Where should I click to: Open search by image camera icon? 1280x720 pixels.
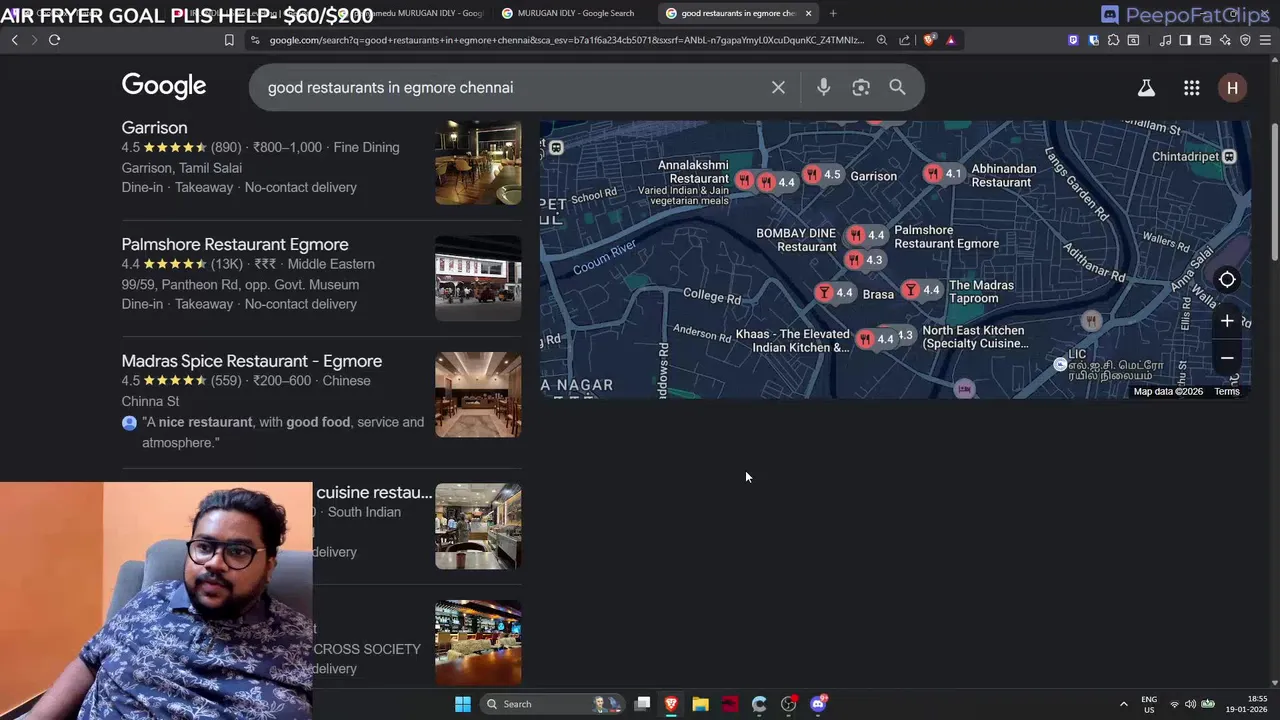(861, 87)
